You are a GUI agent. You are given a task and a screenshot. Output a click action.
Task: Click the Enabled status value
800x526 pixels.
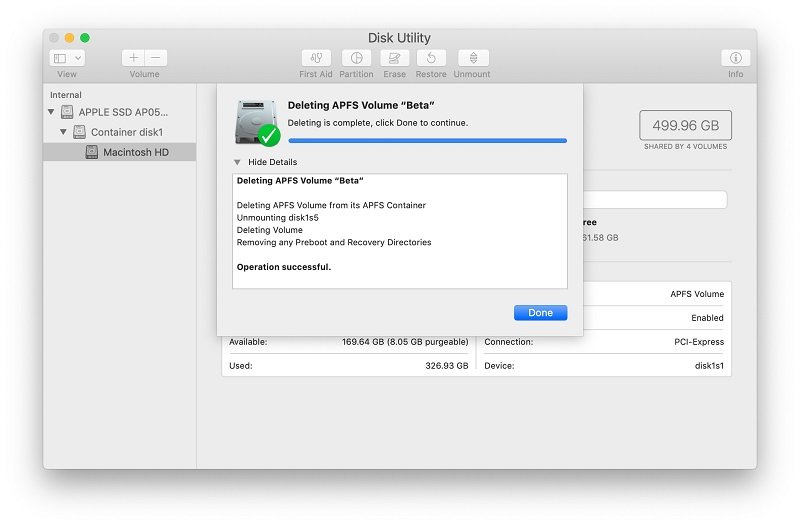pos(707,318)
